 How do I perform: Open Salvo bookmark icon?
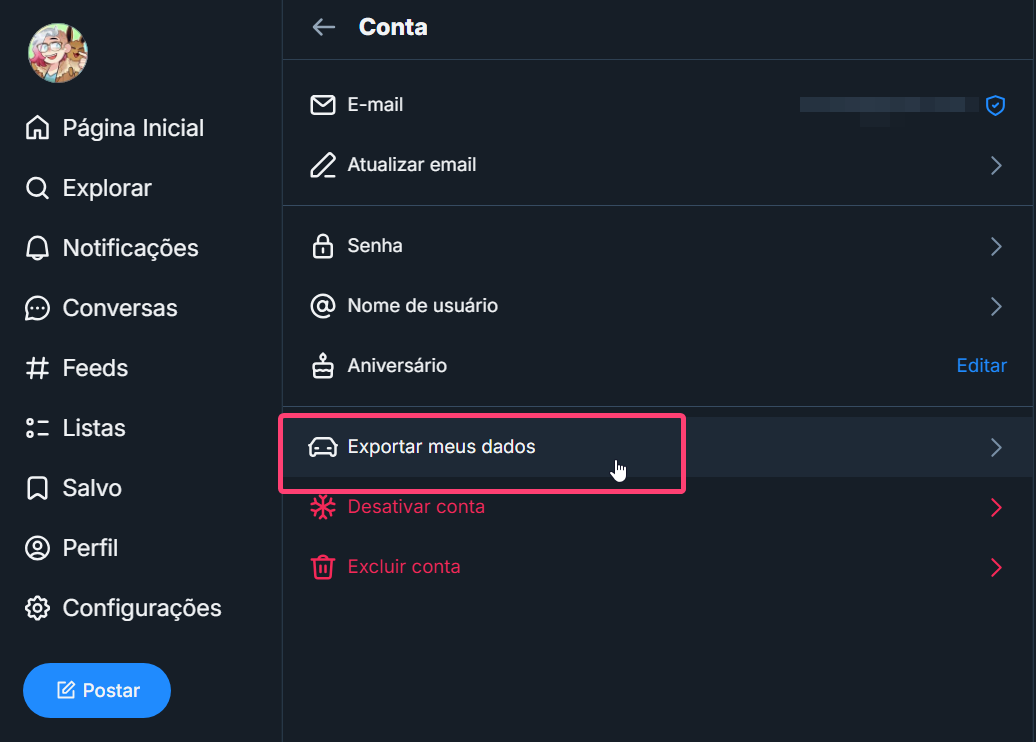[x=37, y=488]
